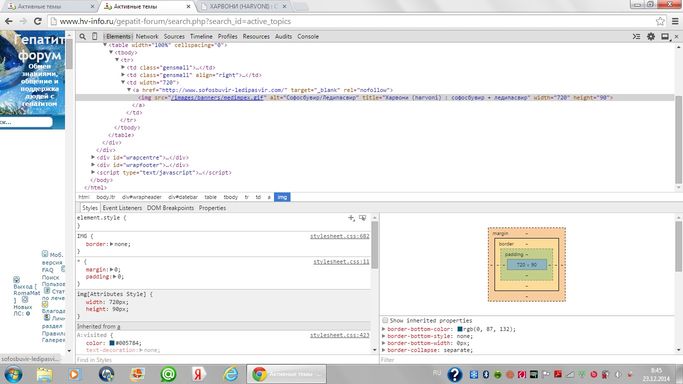Open the Chrome menu hamburger icon
This screenshot has height=384, width=683.
[675, 21]
